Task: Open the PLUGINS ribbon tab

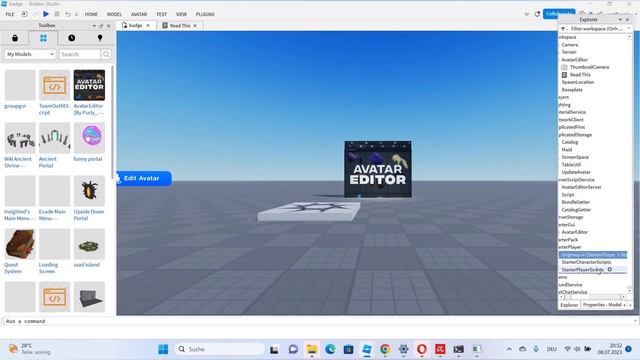Action: coord(205,14)
